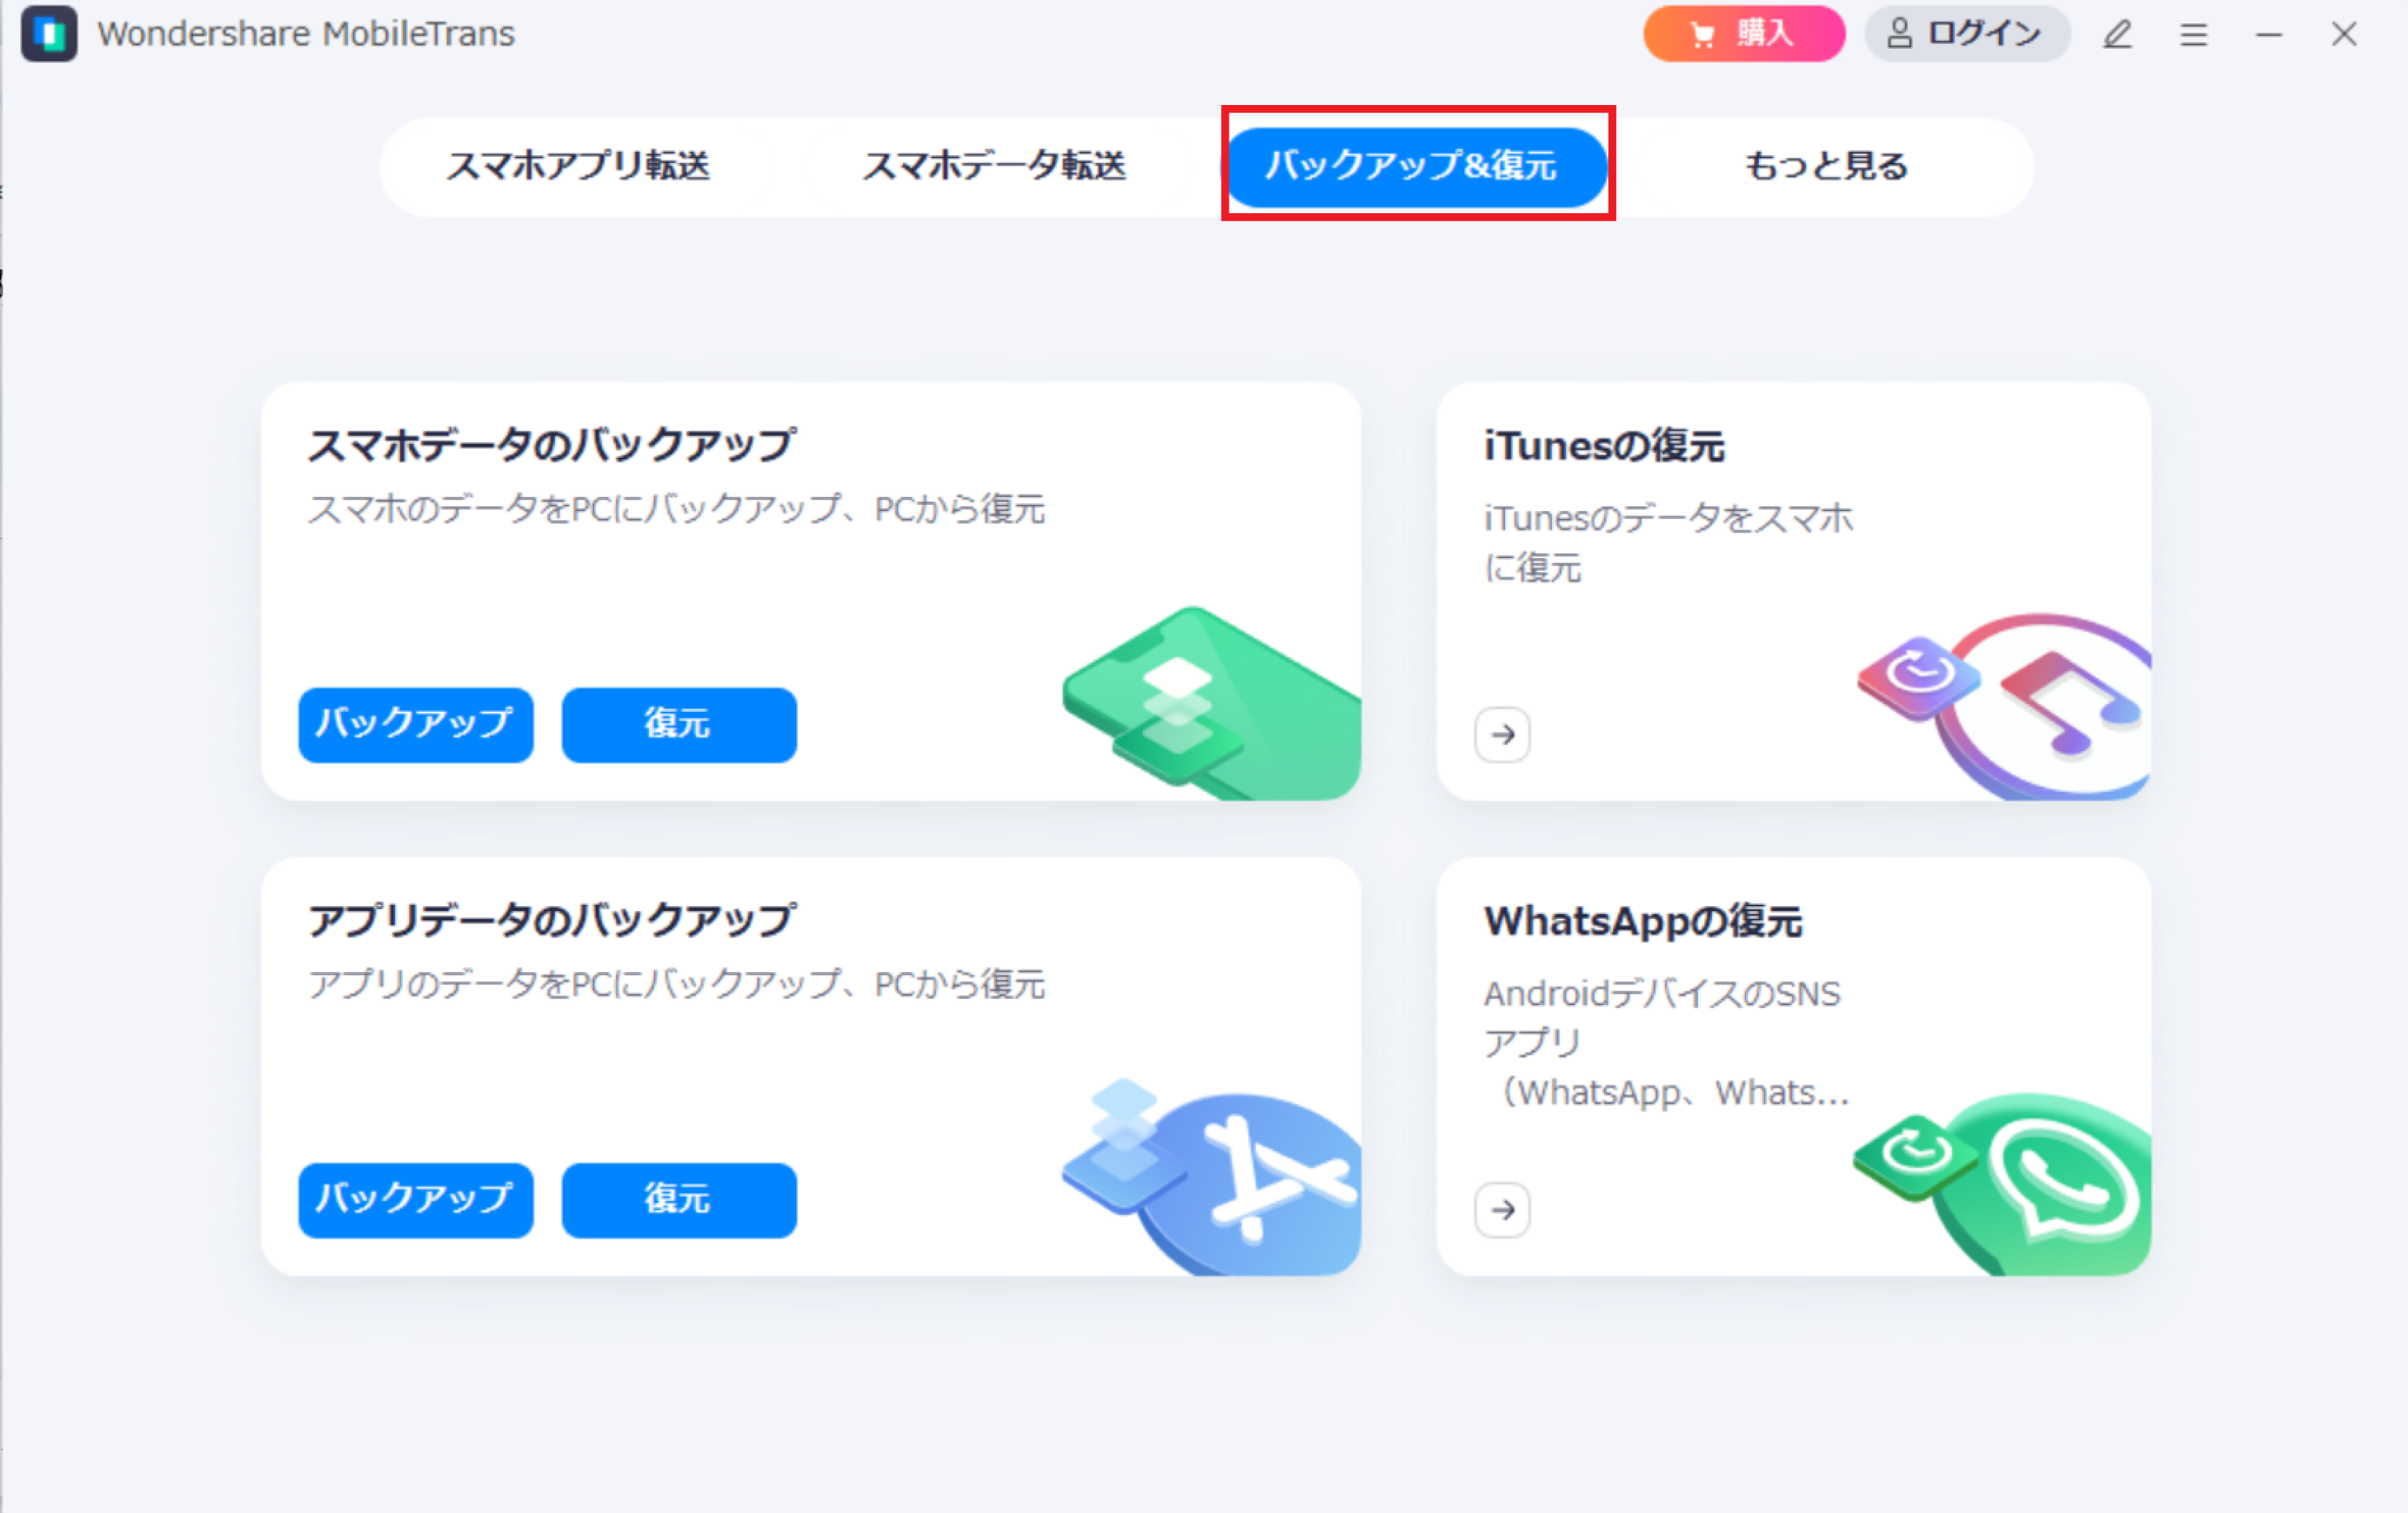
Task: Click the iTunes music note illustration
Action: (x=2004, y=706)
